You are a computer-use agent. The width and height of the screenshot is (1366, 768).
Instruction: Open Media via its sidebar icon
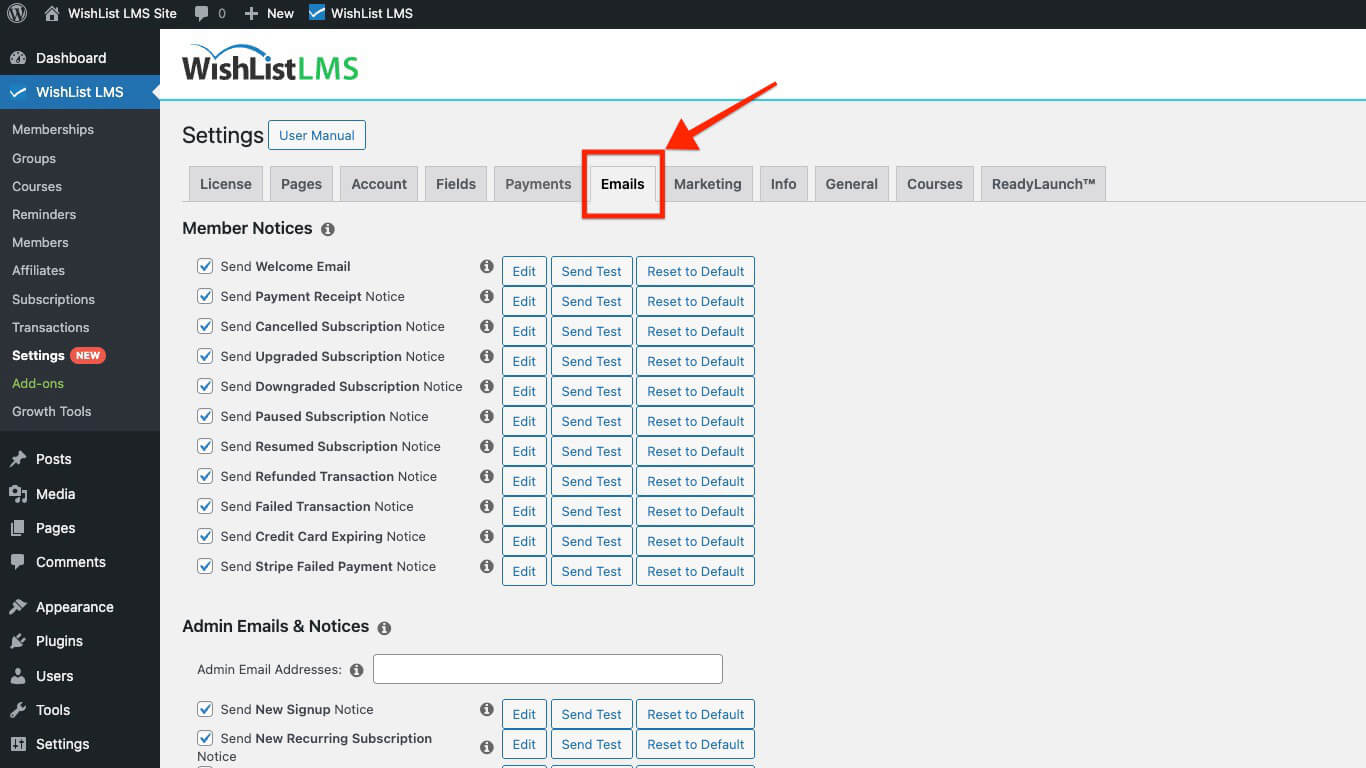click(17, 493)
